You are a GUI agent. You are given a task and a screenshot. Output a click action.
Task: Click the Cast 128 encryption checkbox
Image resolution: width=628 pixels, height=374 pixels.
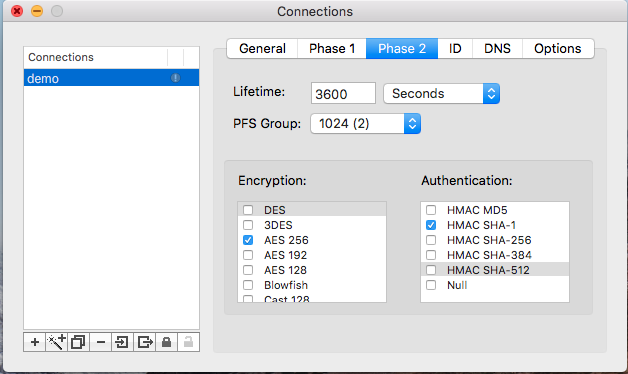click(248, 299)
